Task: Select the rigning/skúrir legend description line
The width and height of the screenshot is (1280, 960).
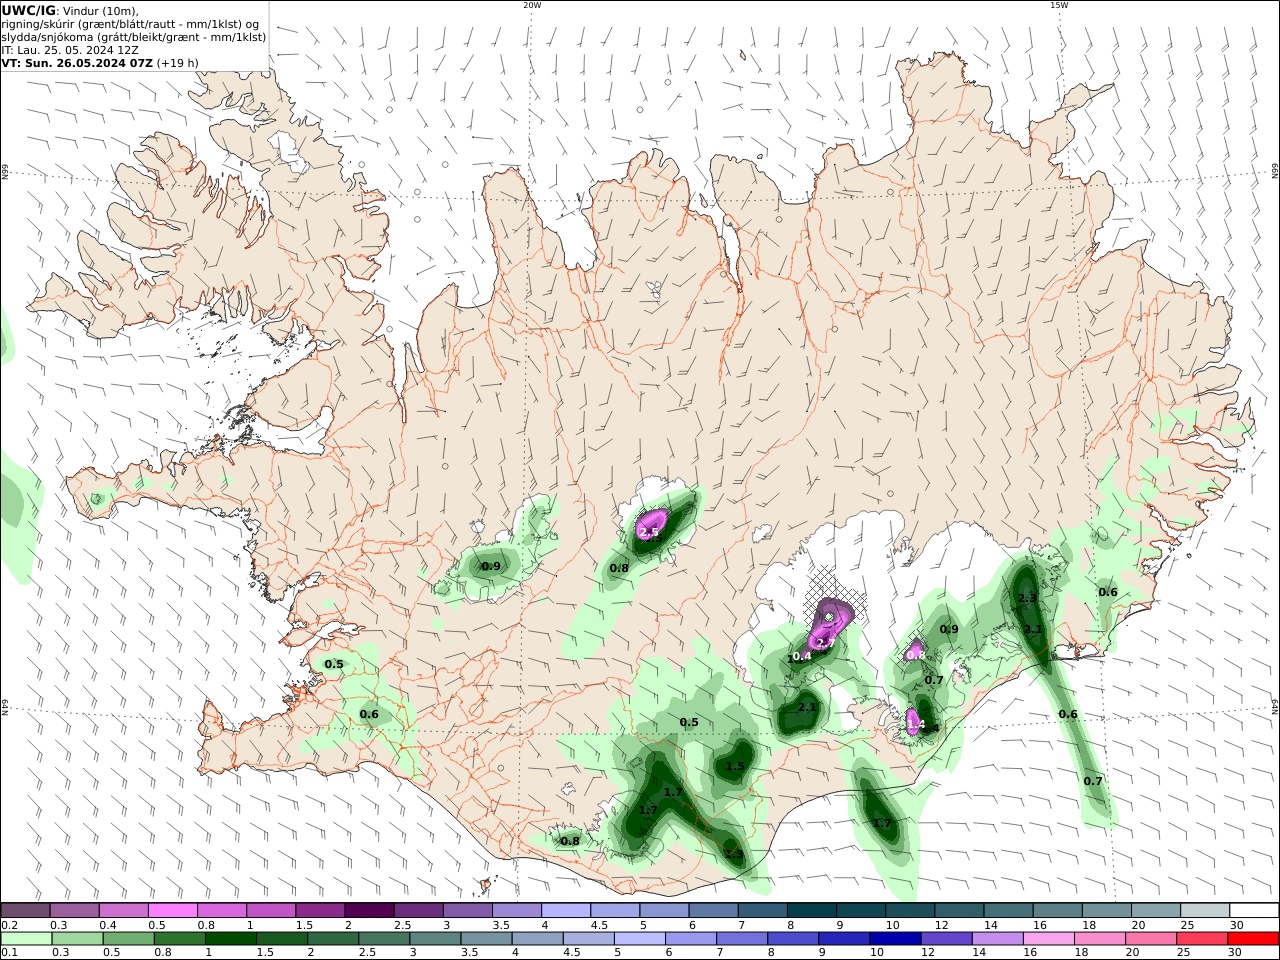Action: [x=130, y=24]
